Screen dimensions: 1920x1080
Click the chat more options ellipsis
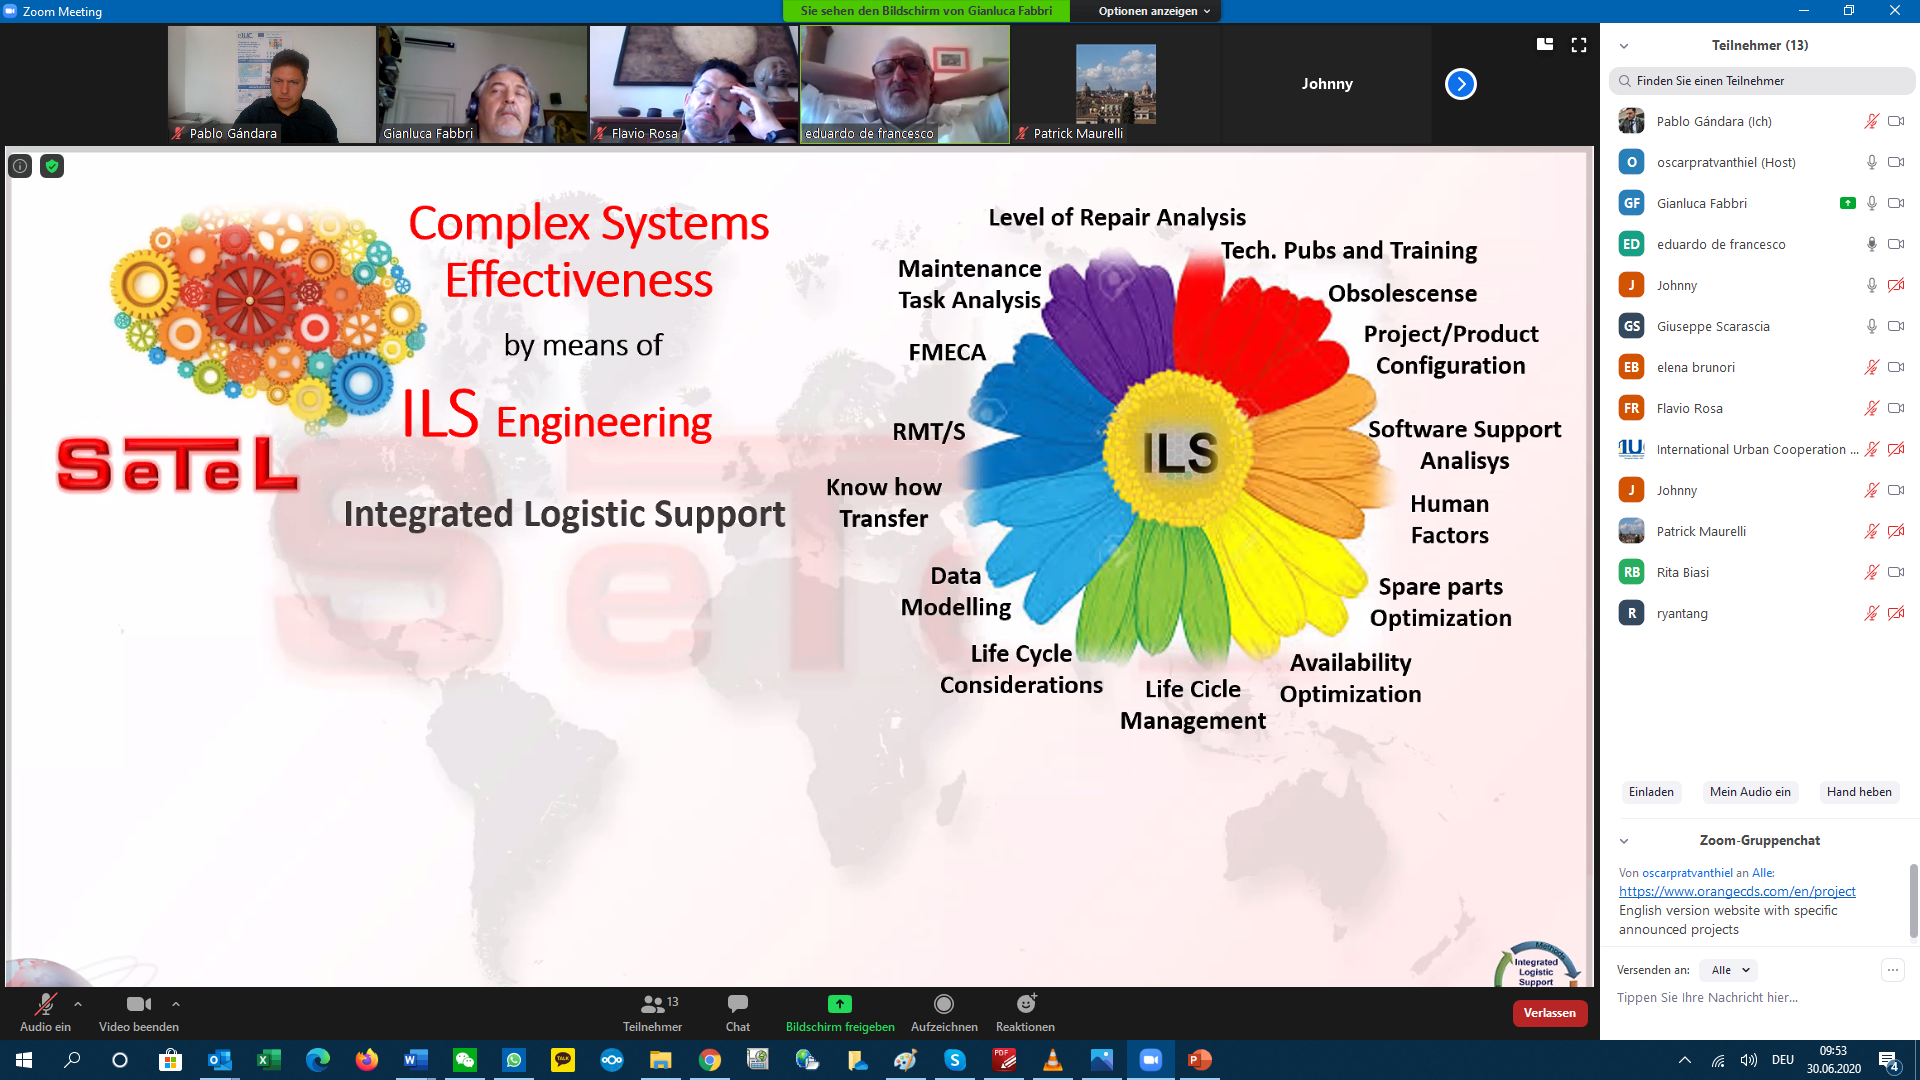[x=1892, y=970]
